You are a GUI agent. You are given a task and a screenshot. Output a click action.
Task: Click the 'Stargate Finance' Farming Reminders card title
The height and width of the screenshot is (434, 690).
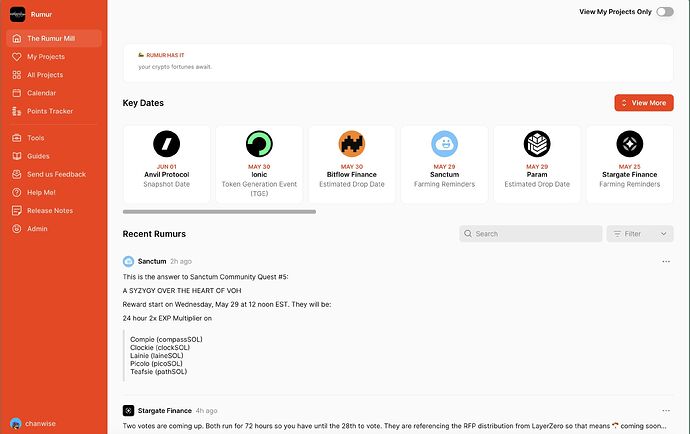pos(630,174)
